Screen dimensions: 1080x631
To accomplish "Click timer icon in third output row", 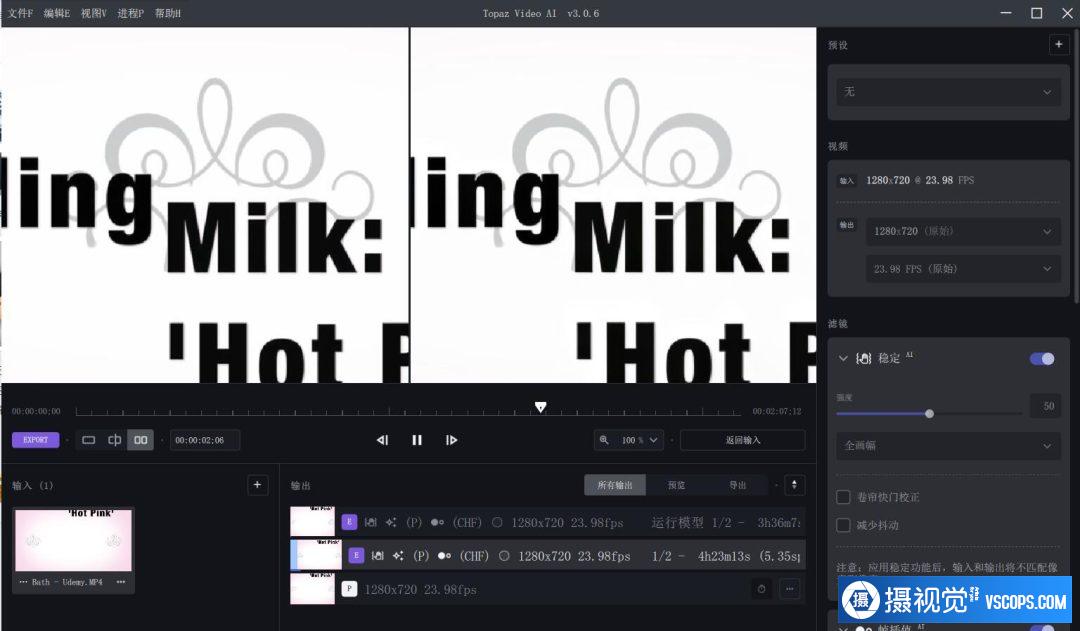I will (x=761, y=589).
